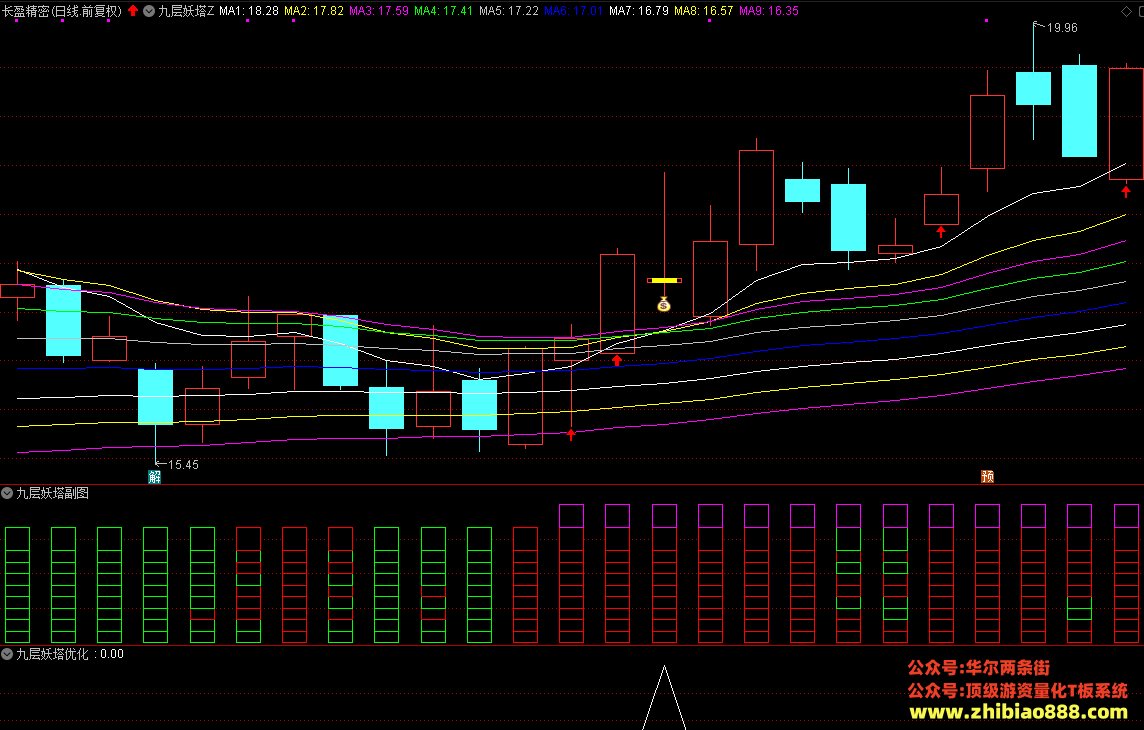Click the 15.45 low price label
This screenshot has width=1144, height=730.
click(x=183, y=465)
